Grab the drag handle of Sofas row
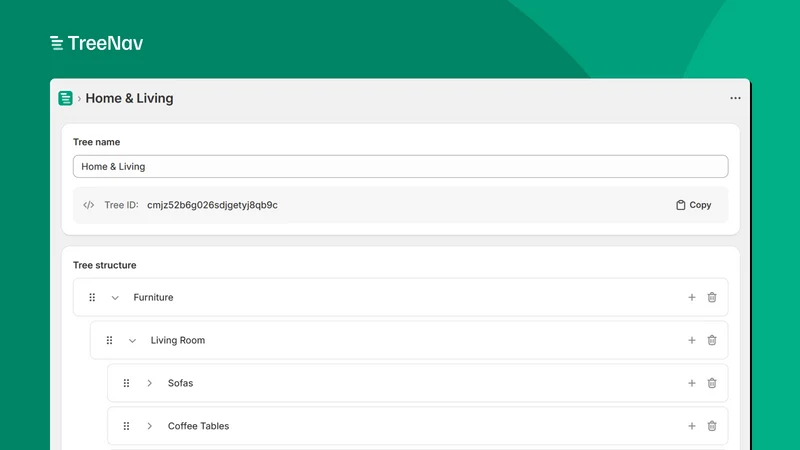Screen dimensions: 800x450 tap(127, 383)
